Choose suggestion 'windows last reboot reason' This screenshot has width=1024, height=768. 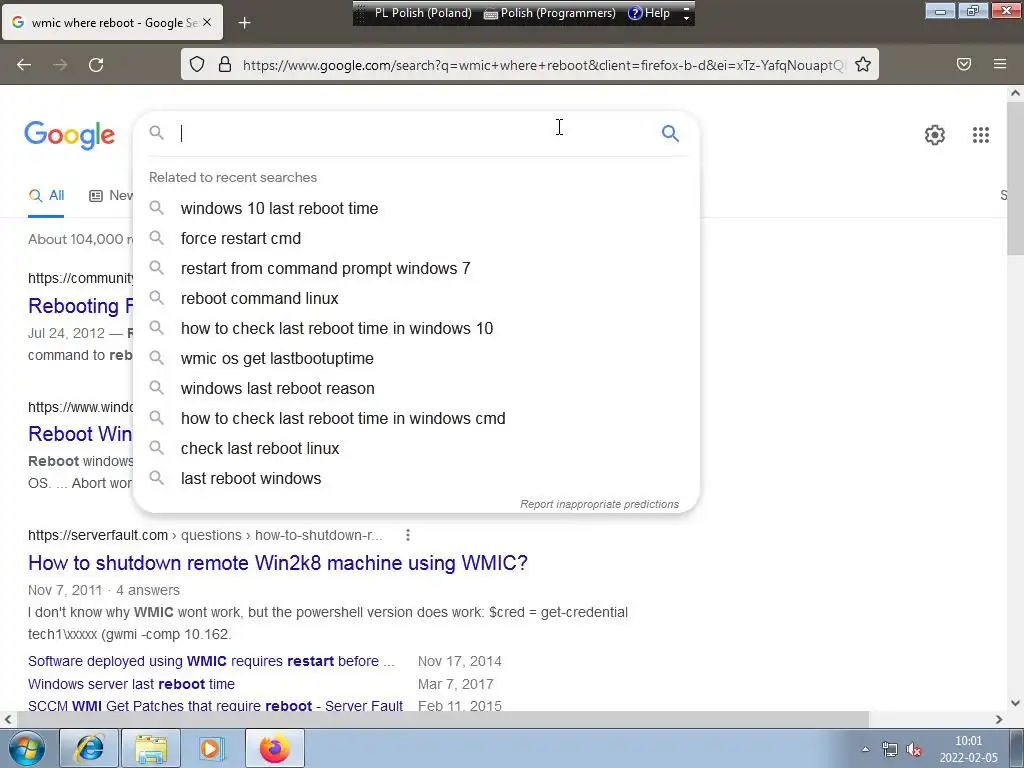pos(416,389)
